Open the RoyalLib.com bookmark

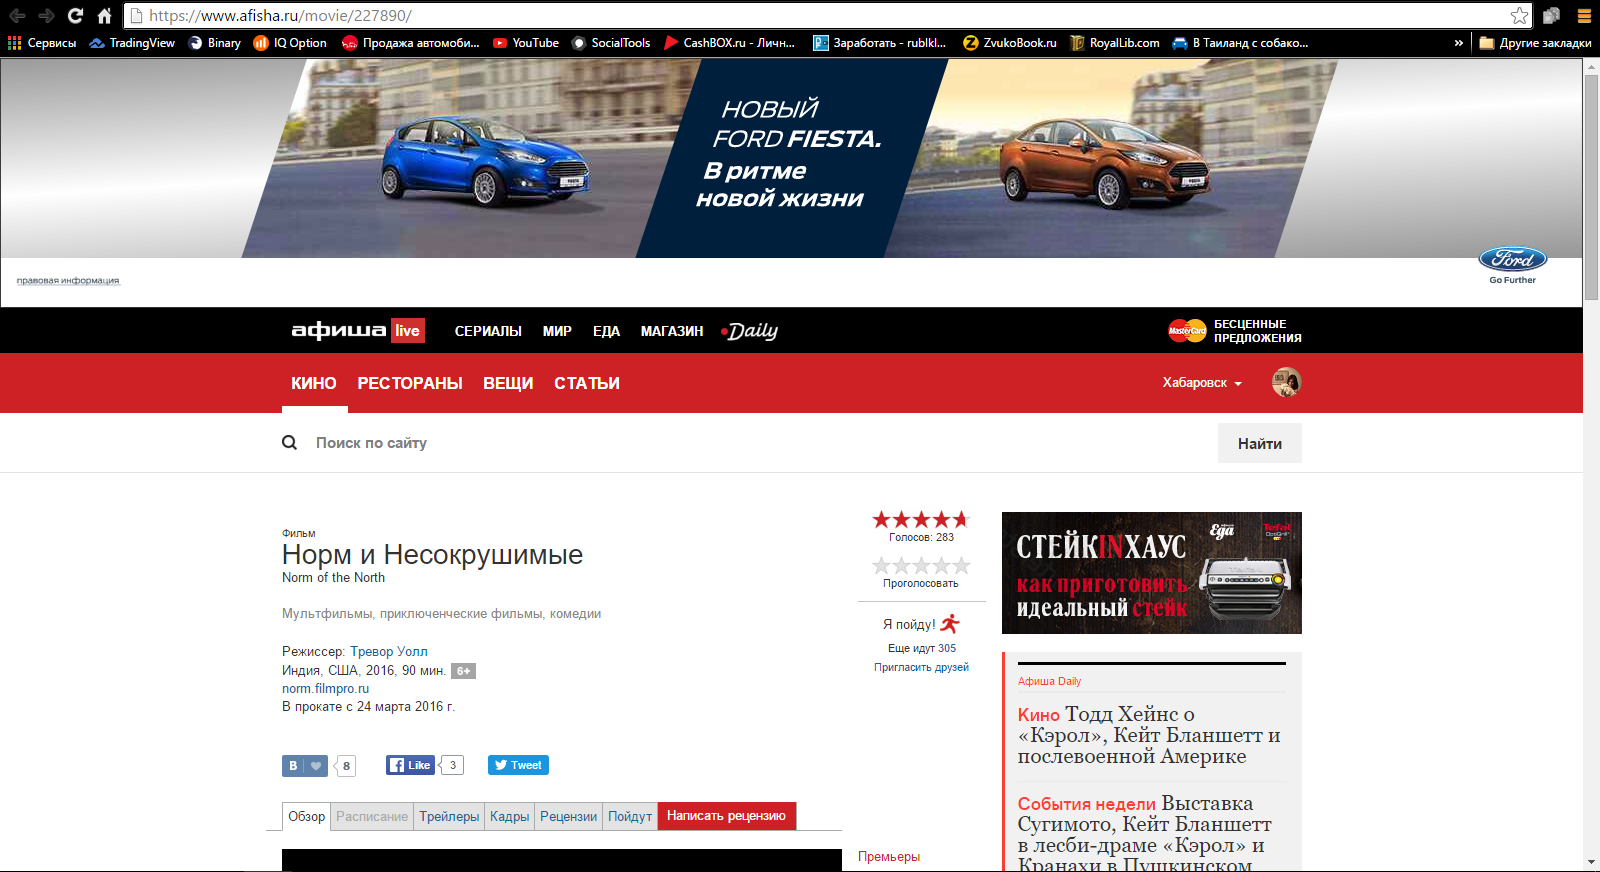(x=1115, y=43)
